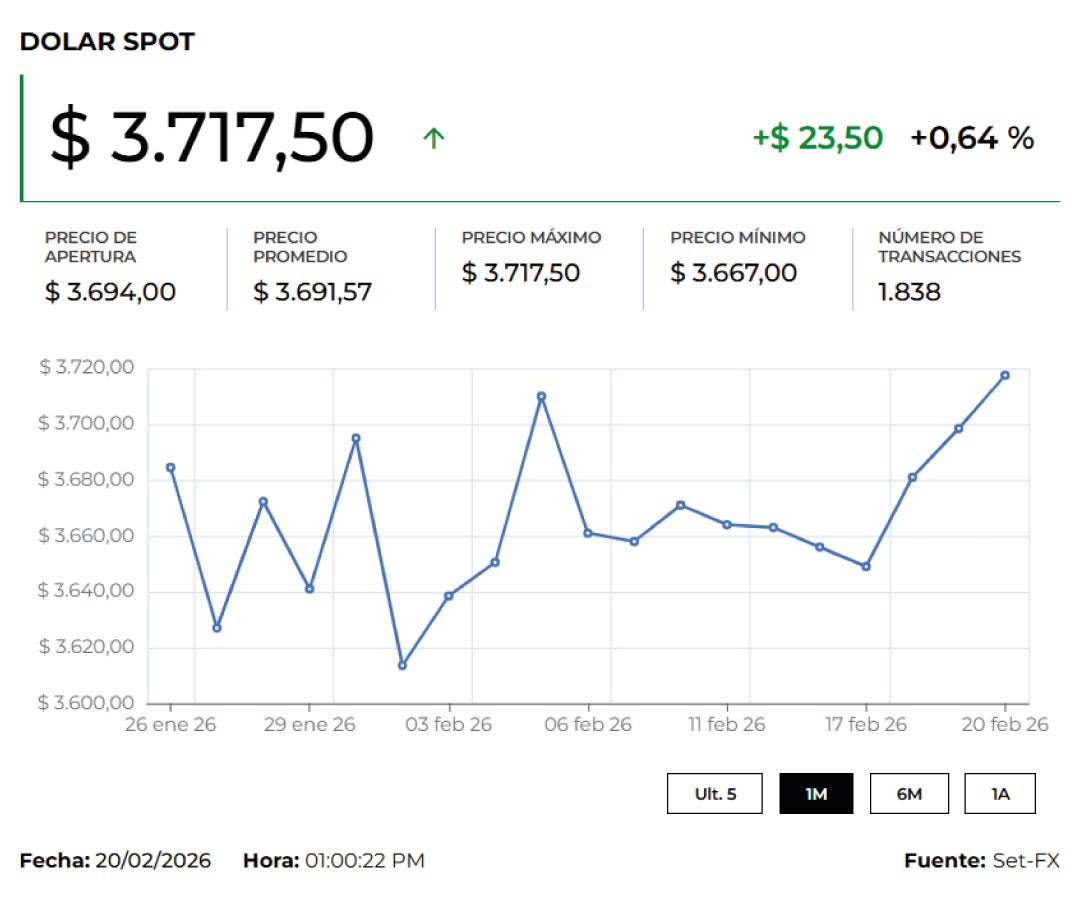1080x900 pixels.
Task: Switch to the 6M time range
Action: click(909, 793)
